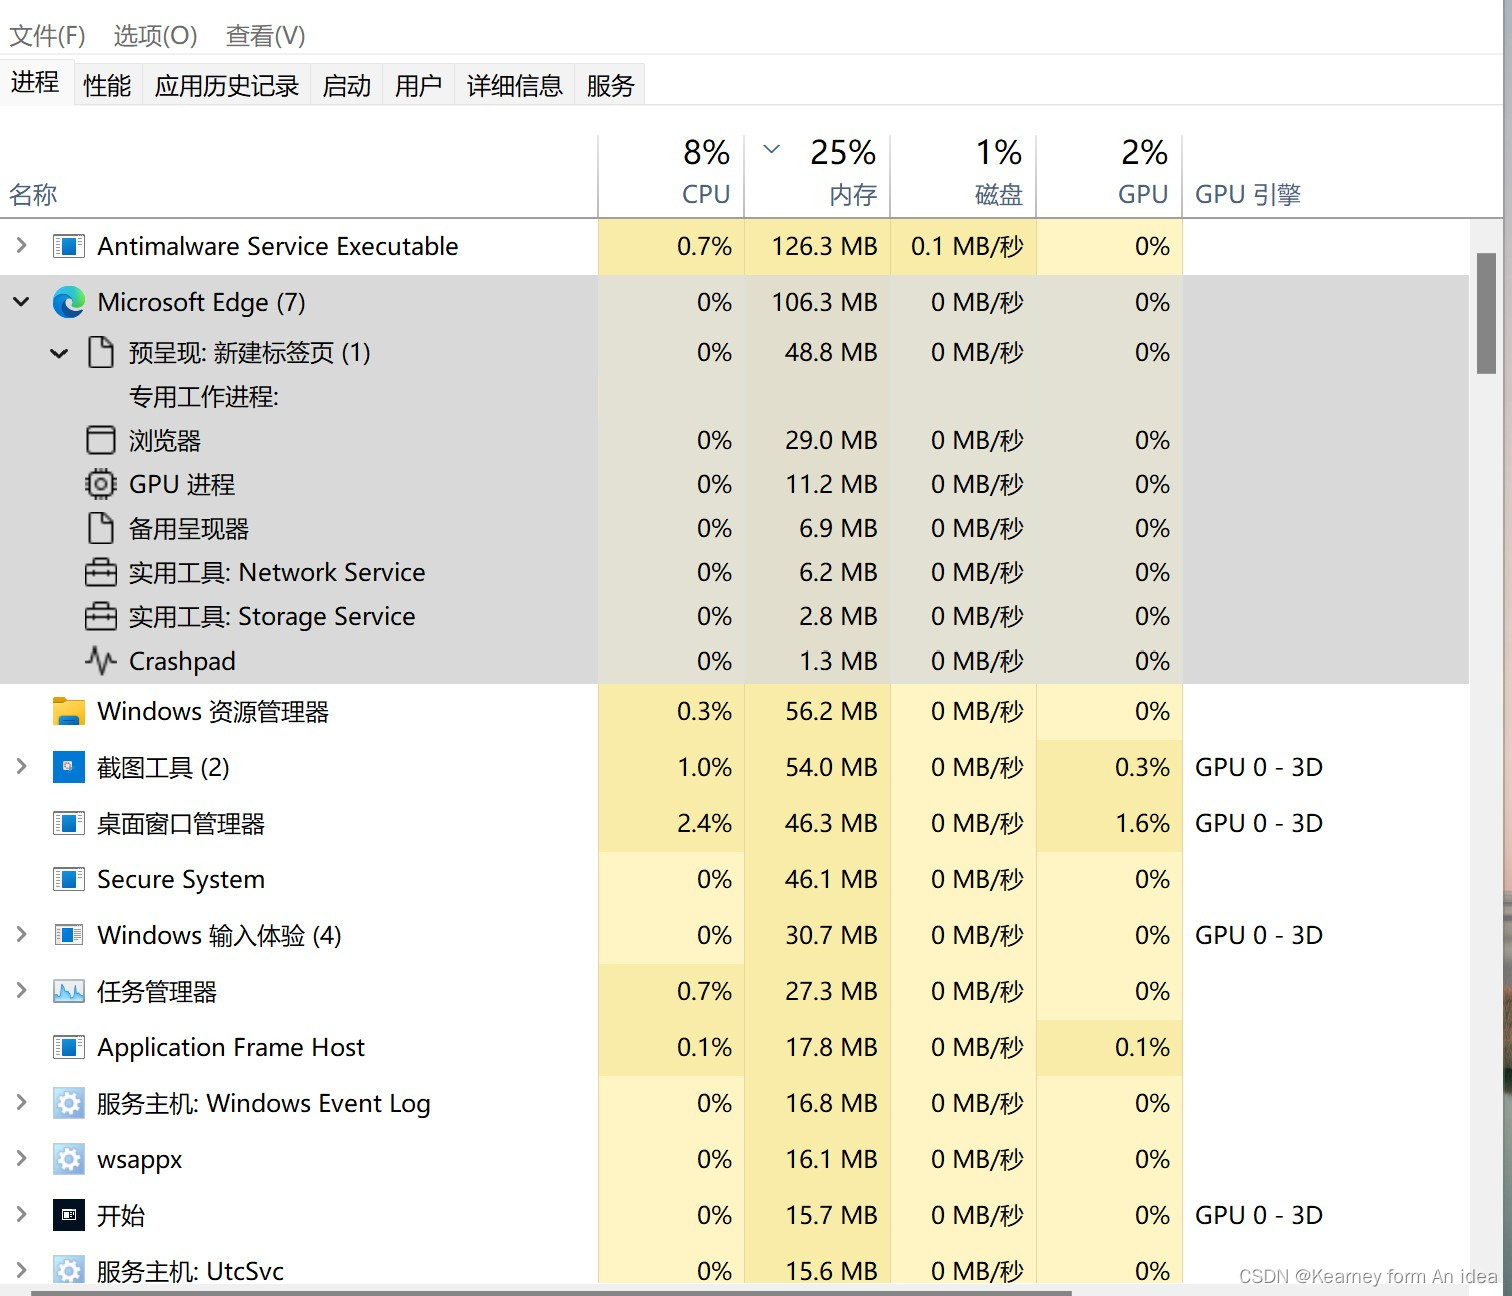Click the 17.8 MB memory value
The height and width of the screenshot is (1296, 1512).
[x=831, y=1047]
